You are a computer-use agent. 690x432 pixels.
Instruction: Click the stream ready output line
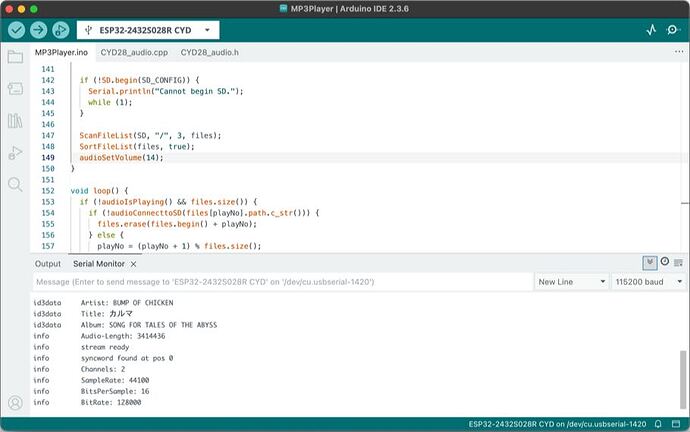coord(105,347)
